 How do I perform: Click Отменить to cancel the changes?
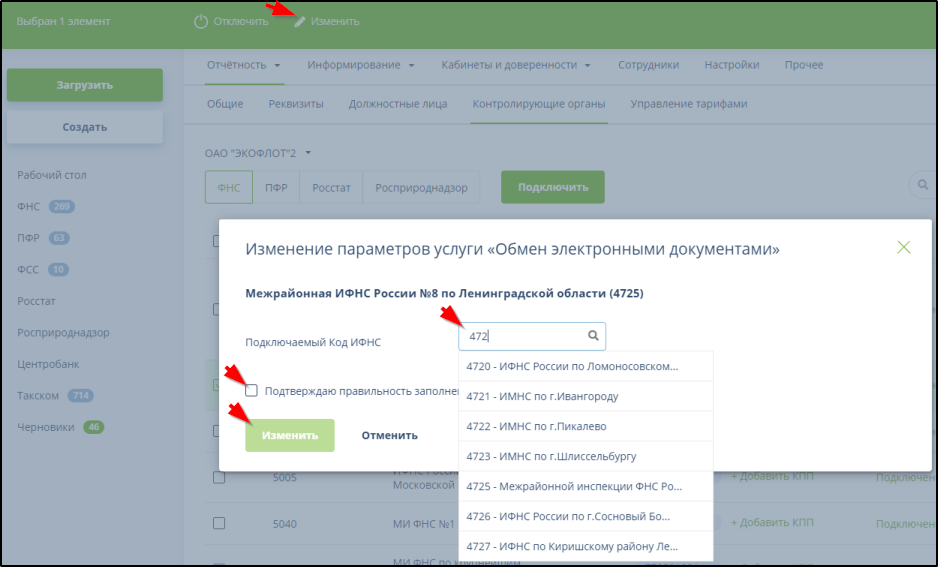tap(389, 435)
